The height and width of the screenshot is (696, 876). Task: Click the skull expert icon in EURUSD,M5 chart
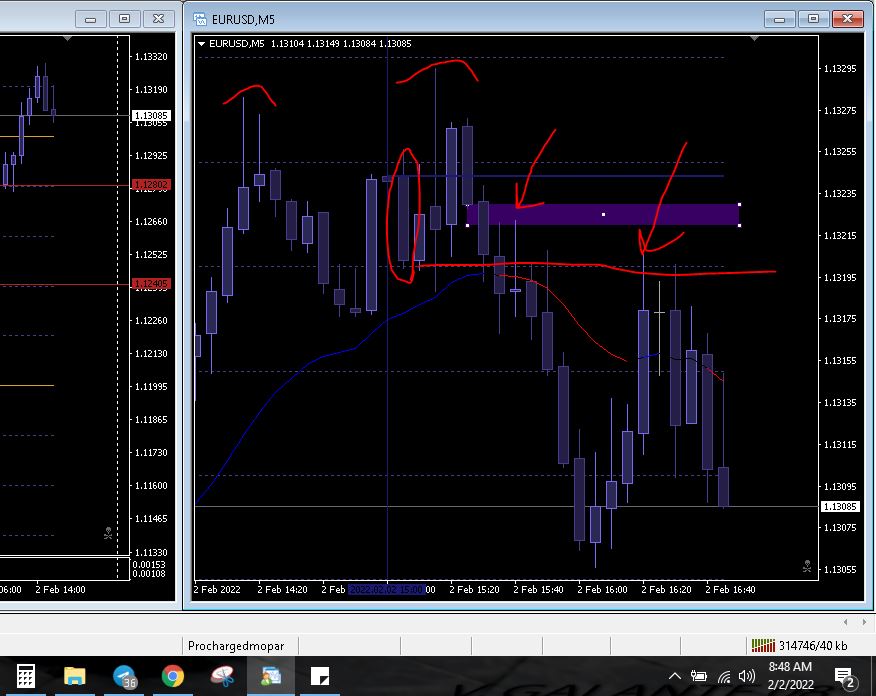(x=807, y=566)
